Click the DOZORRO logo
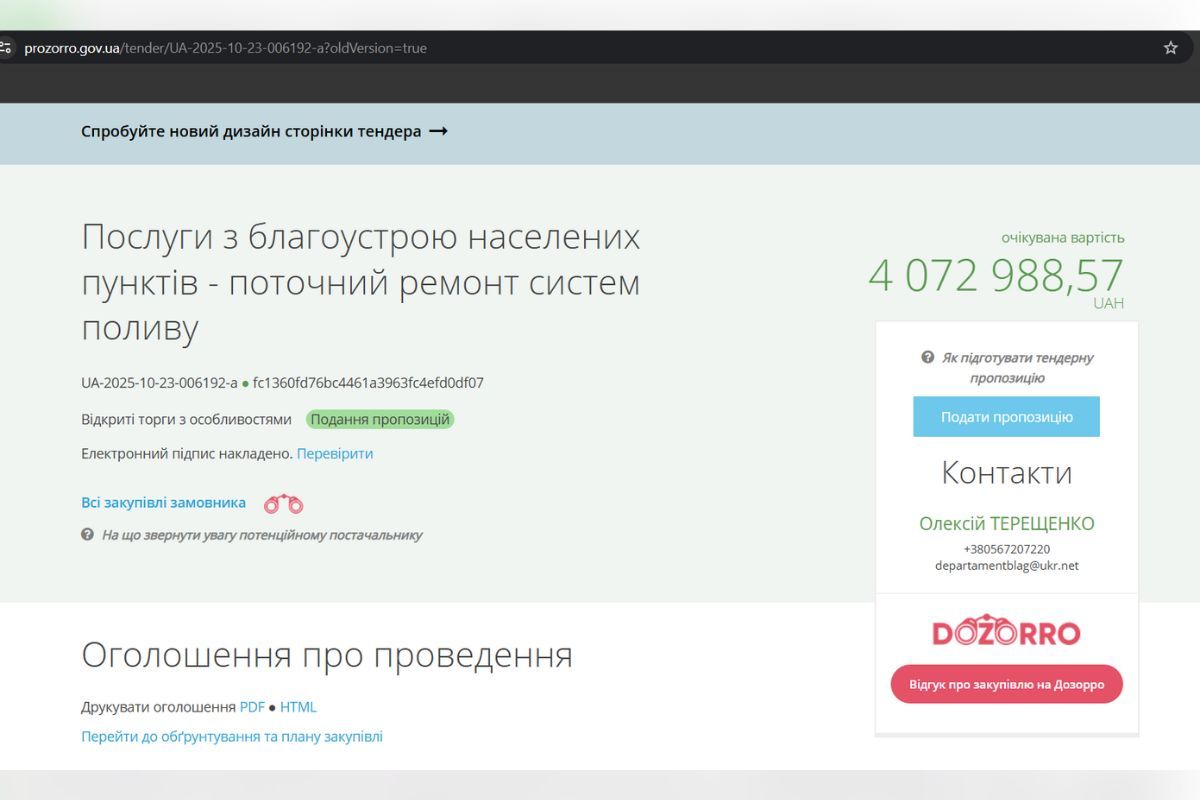 [1006, 632]
